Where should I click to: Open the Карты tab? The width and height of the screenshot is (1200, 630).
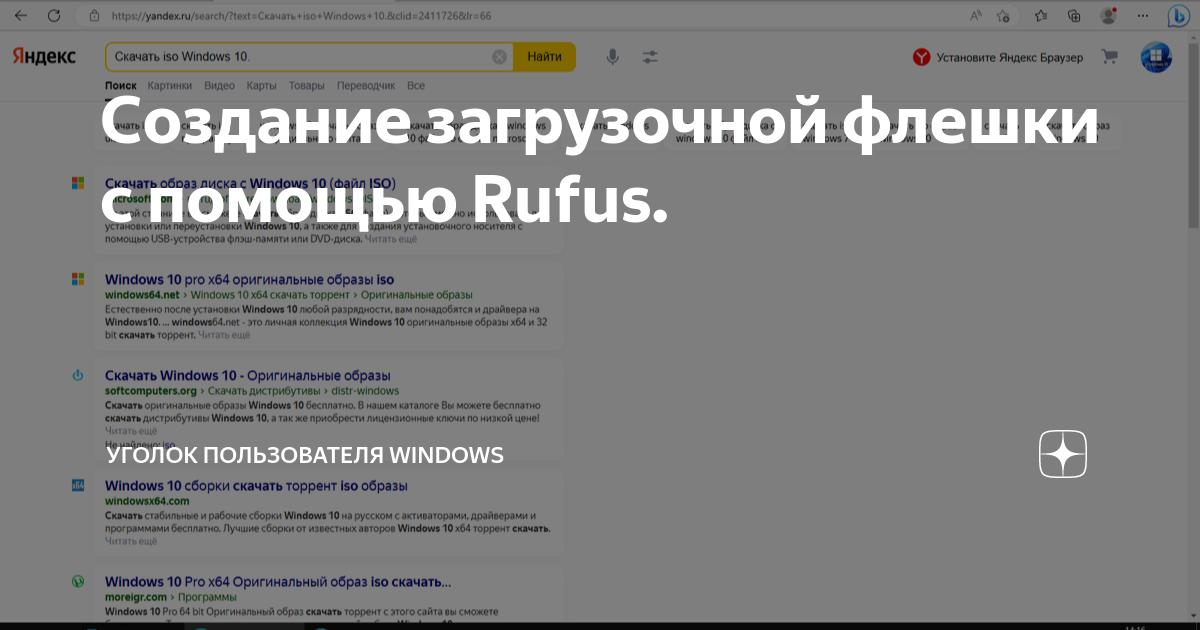[261, 86]
